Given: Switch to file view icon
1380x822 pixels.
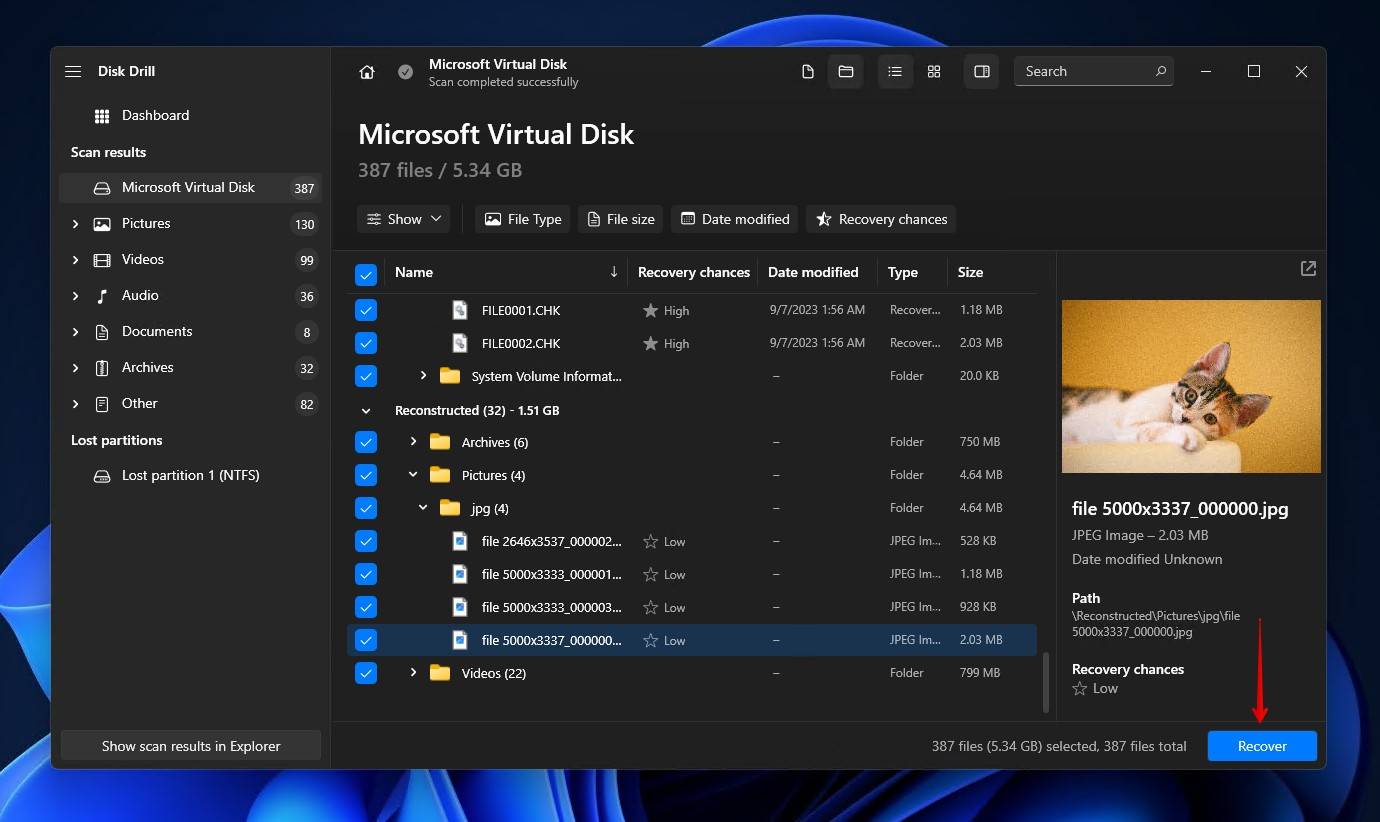Looking at the screenshot, I should click(808, 72).
